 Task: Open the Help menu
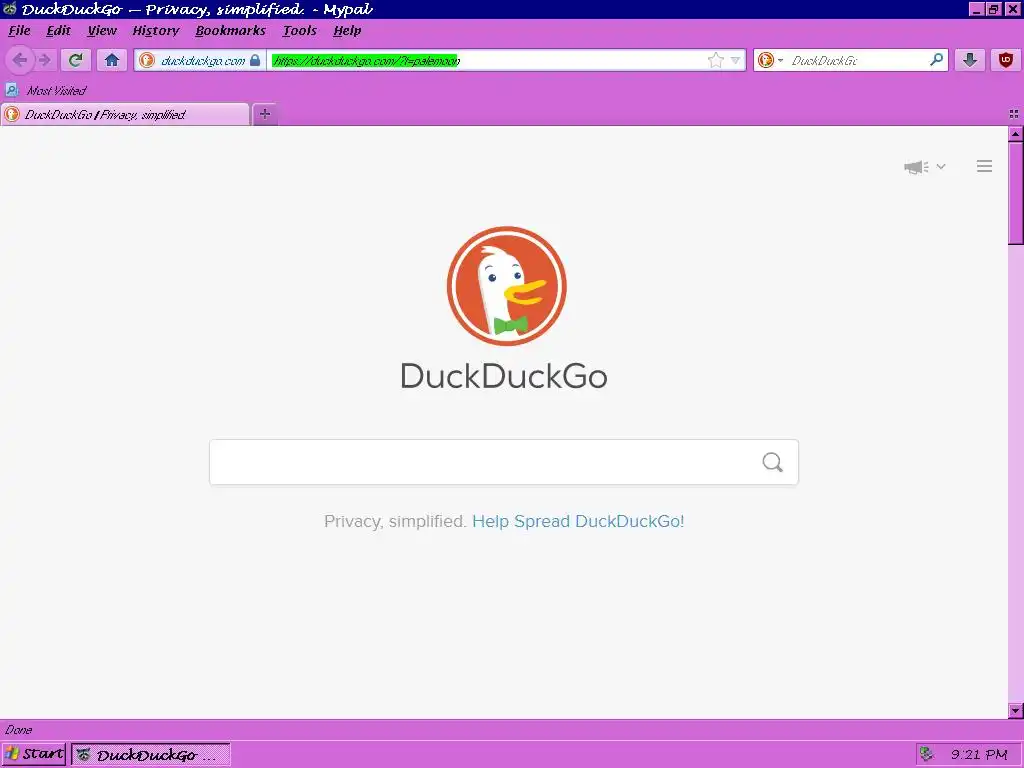click(347, 31)
